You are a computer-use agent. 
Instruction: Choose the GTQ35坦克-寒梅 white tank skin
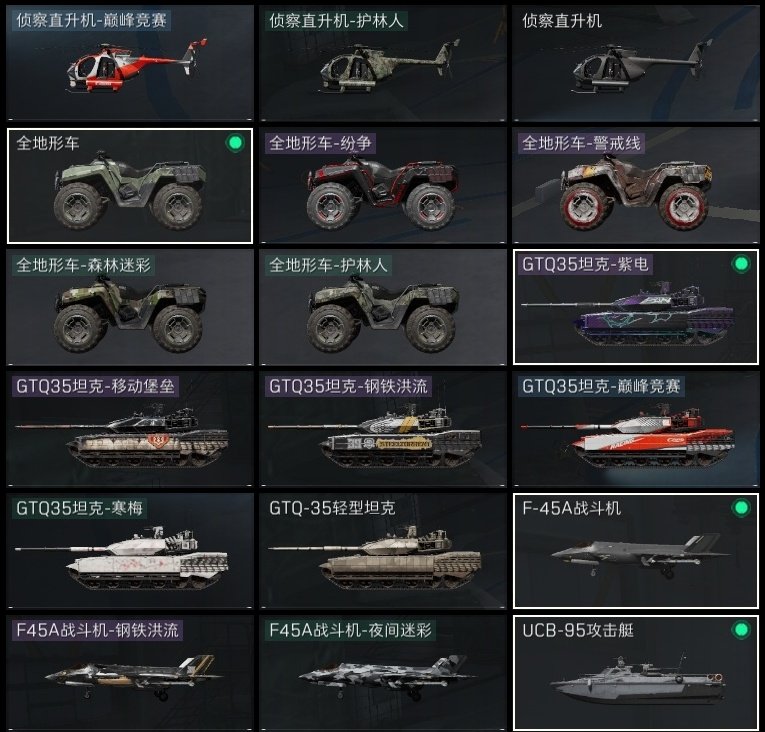click(130, 551)
